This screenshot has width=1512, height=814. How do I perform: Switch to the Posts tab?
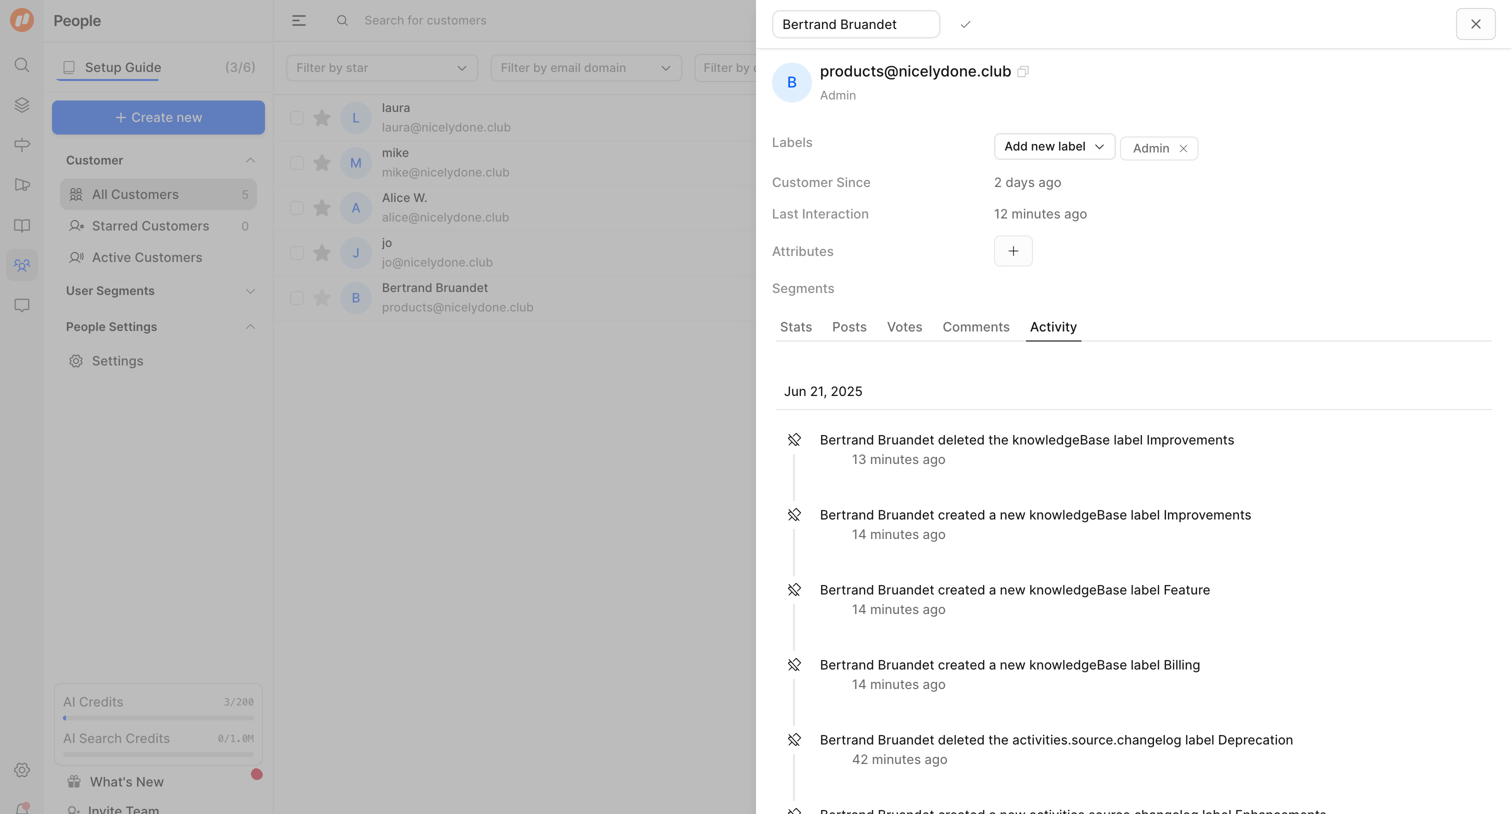pos(849,327)
